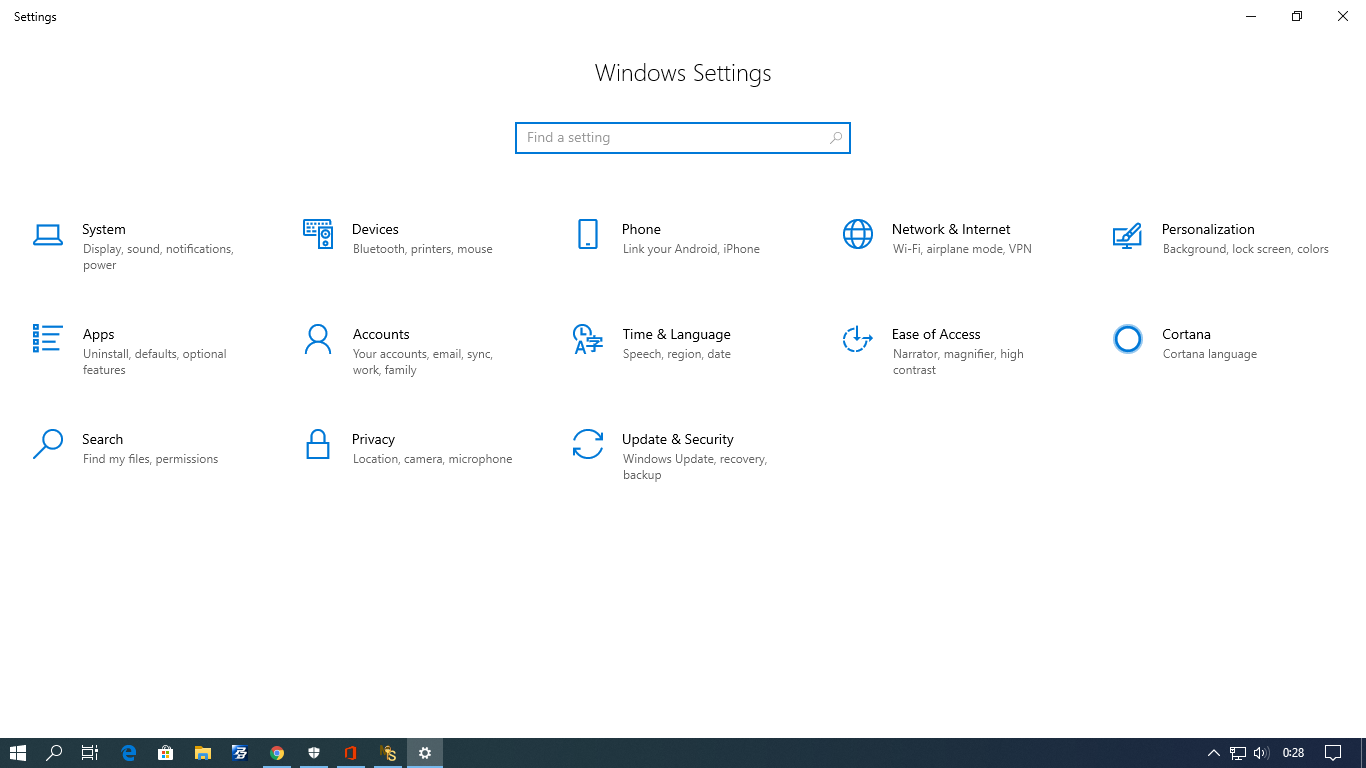
Task: Open Ease of Access dashed-clock icon
Action: [x=858, y=339]
